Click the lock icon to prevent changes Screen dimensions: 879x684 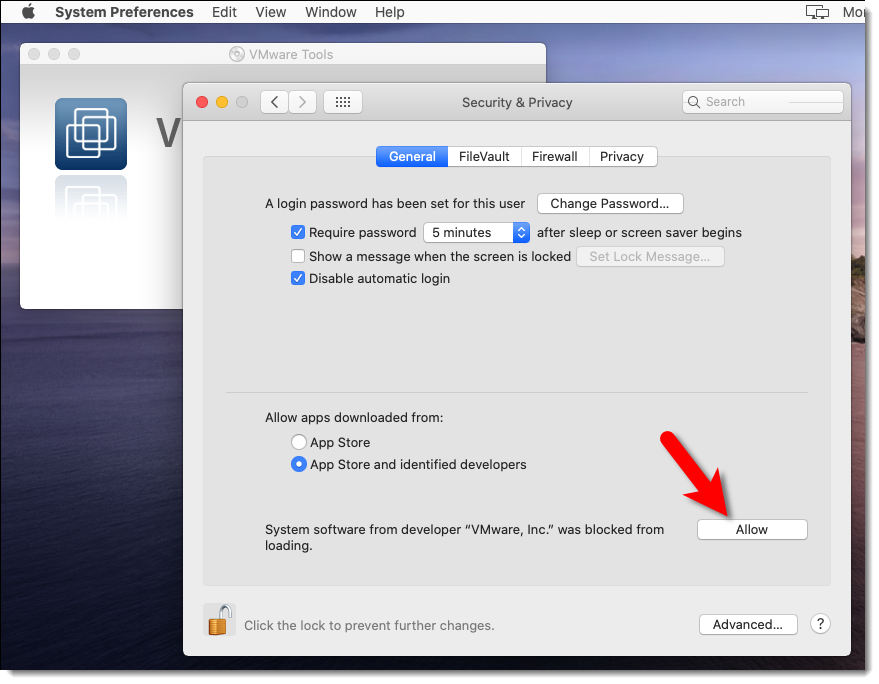click(x=219, y=620)
